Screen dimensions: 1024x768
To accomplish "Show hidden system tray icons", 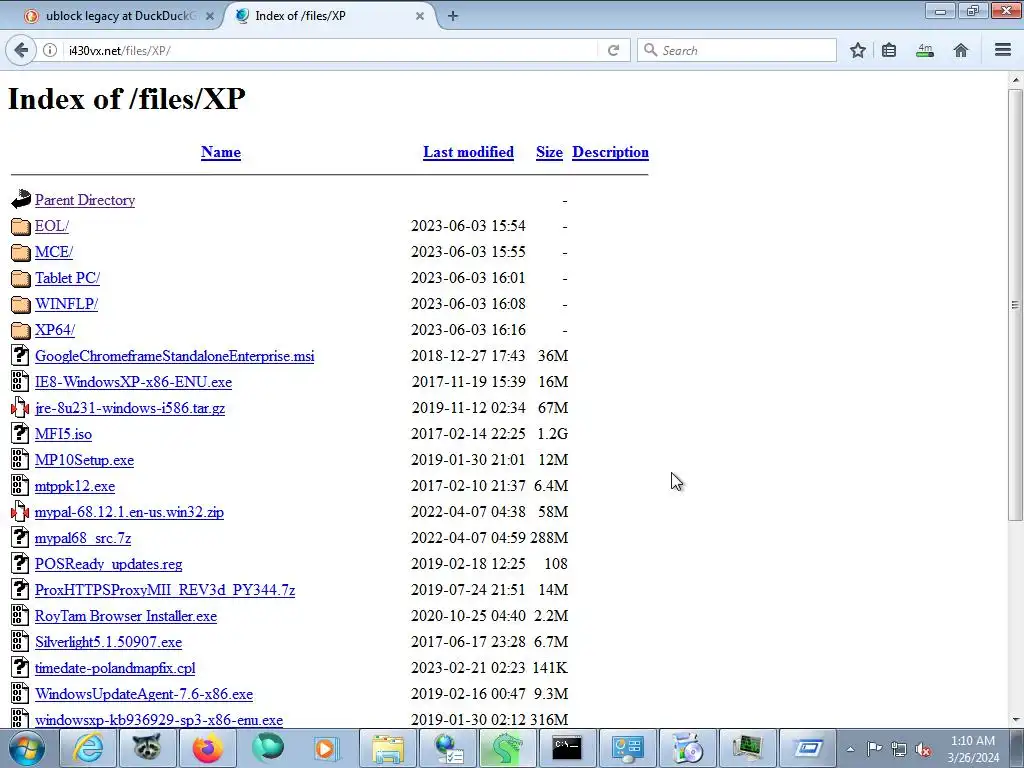I will pyautogui.click(x=850, y=750).
